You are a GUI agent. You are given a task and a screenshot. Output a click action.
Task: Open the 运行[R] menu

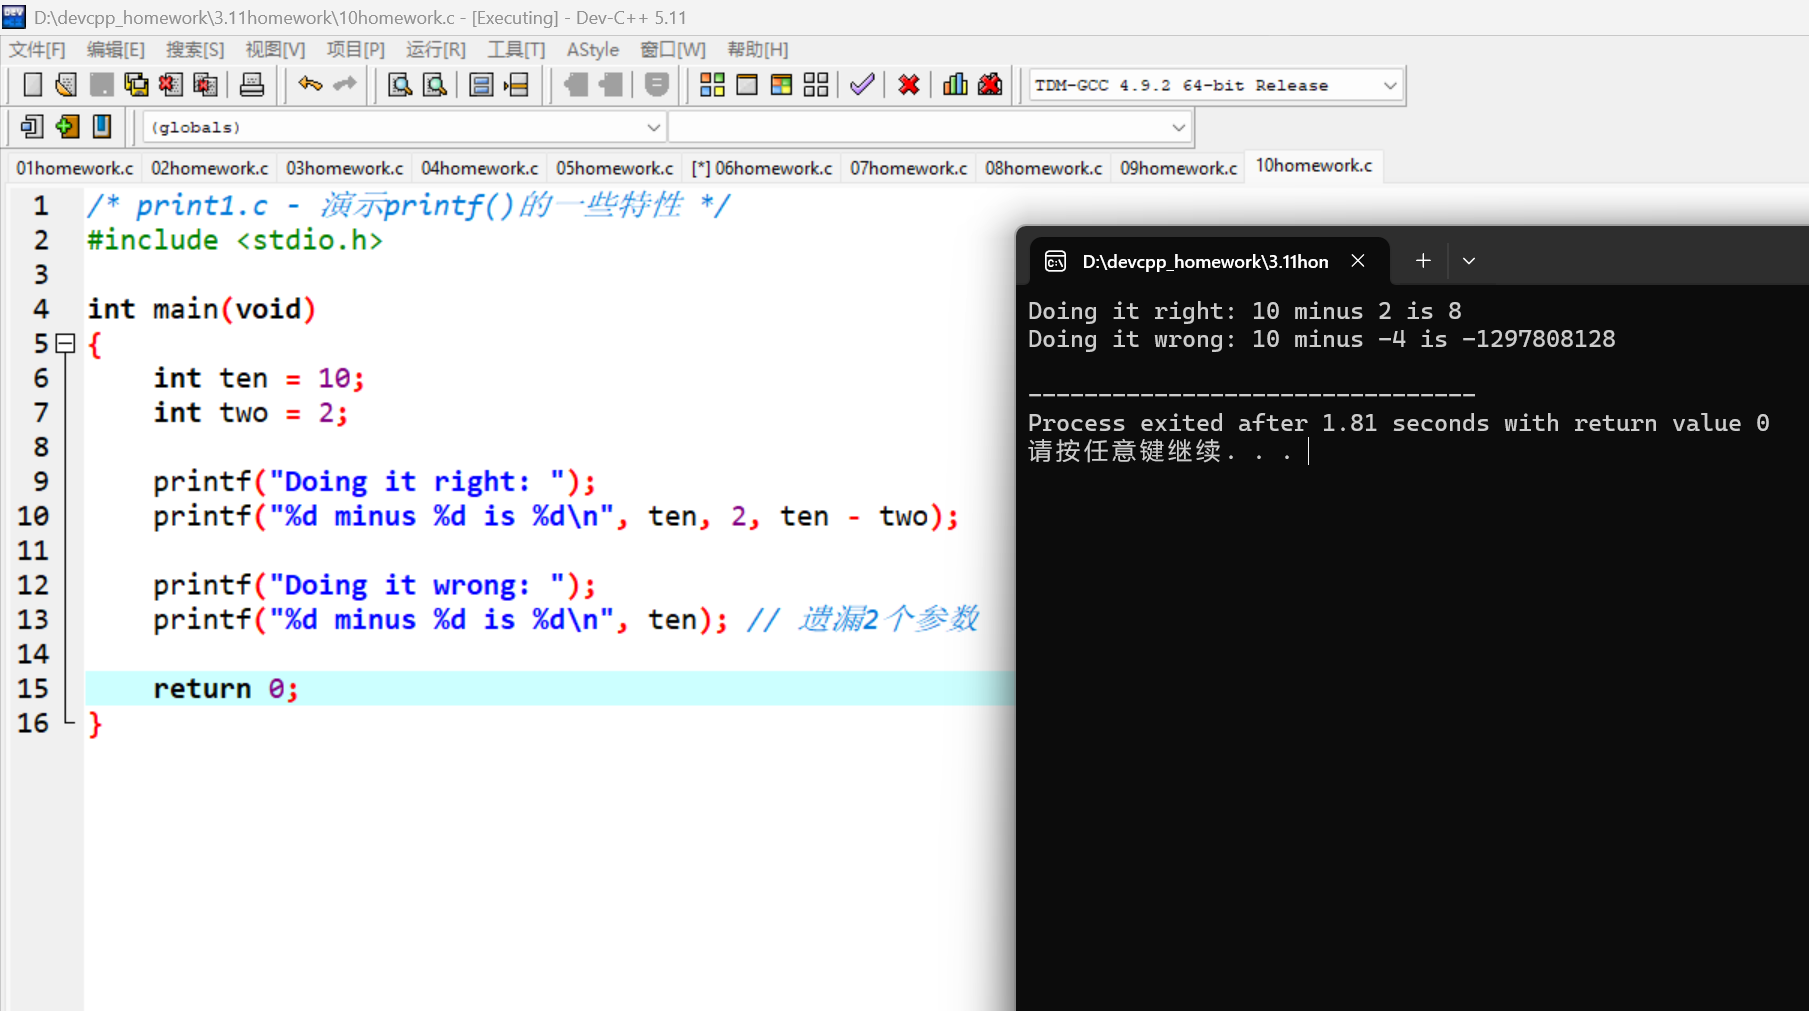coord(436,49)
